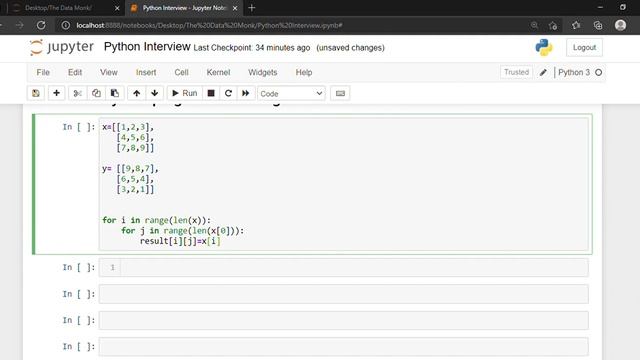Viewport: 640px width, 360px height.
Task: Click the browser address bar URL
Action: 209,25
